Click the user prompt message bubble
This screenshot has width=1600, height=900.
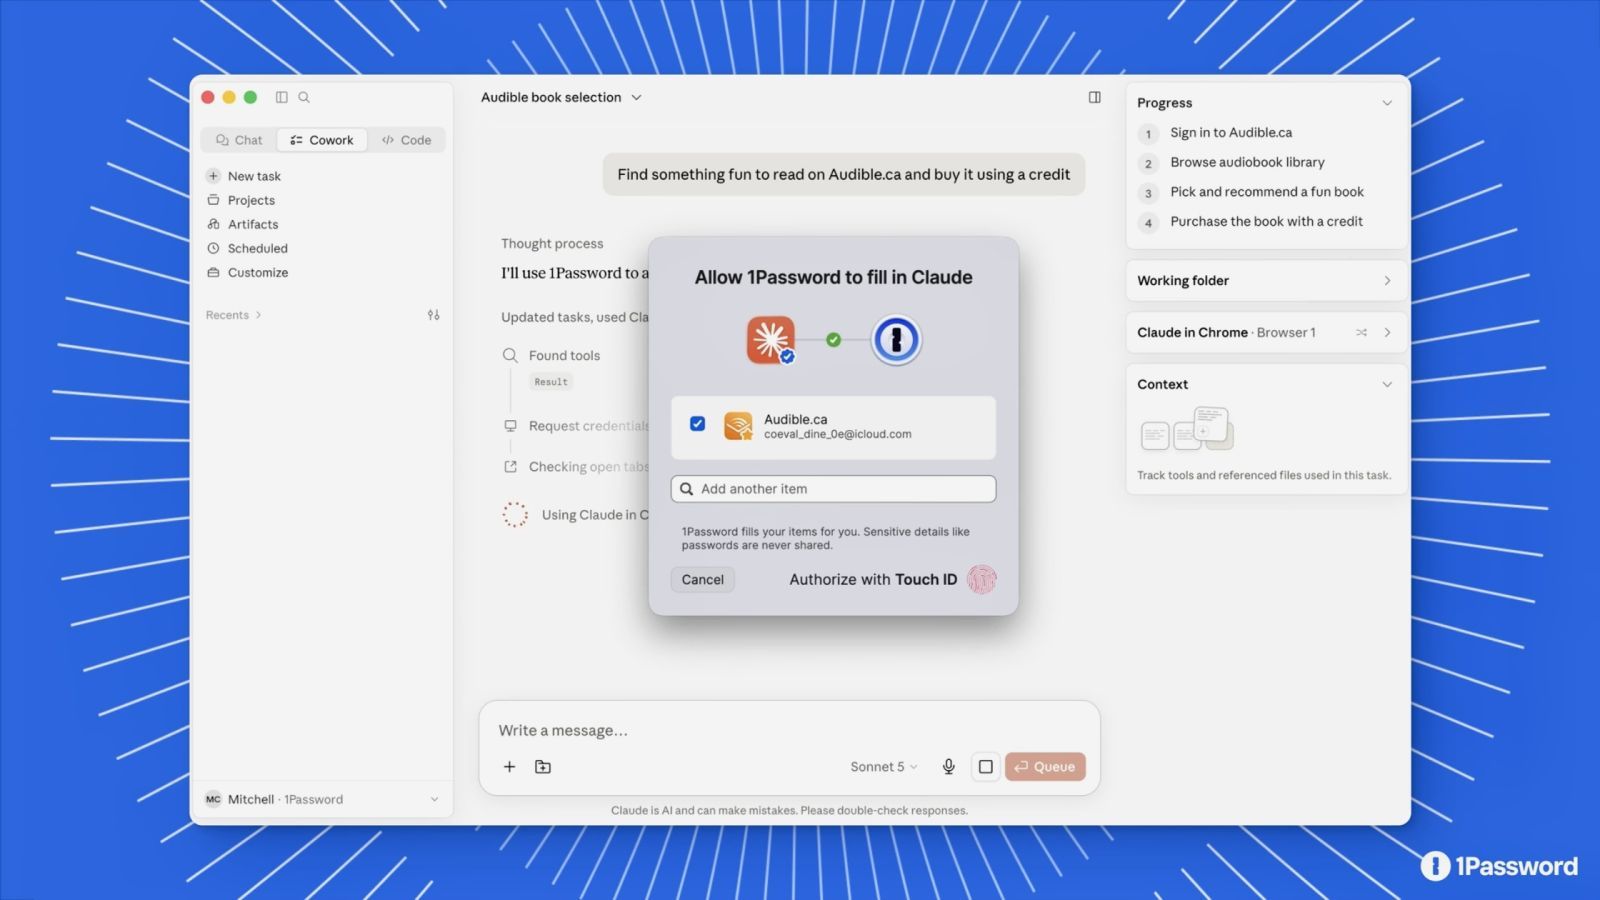click(x=843, y=174)
